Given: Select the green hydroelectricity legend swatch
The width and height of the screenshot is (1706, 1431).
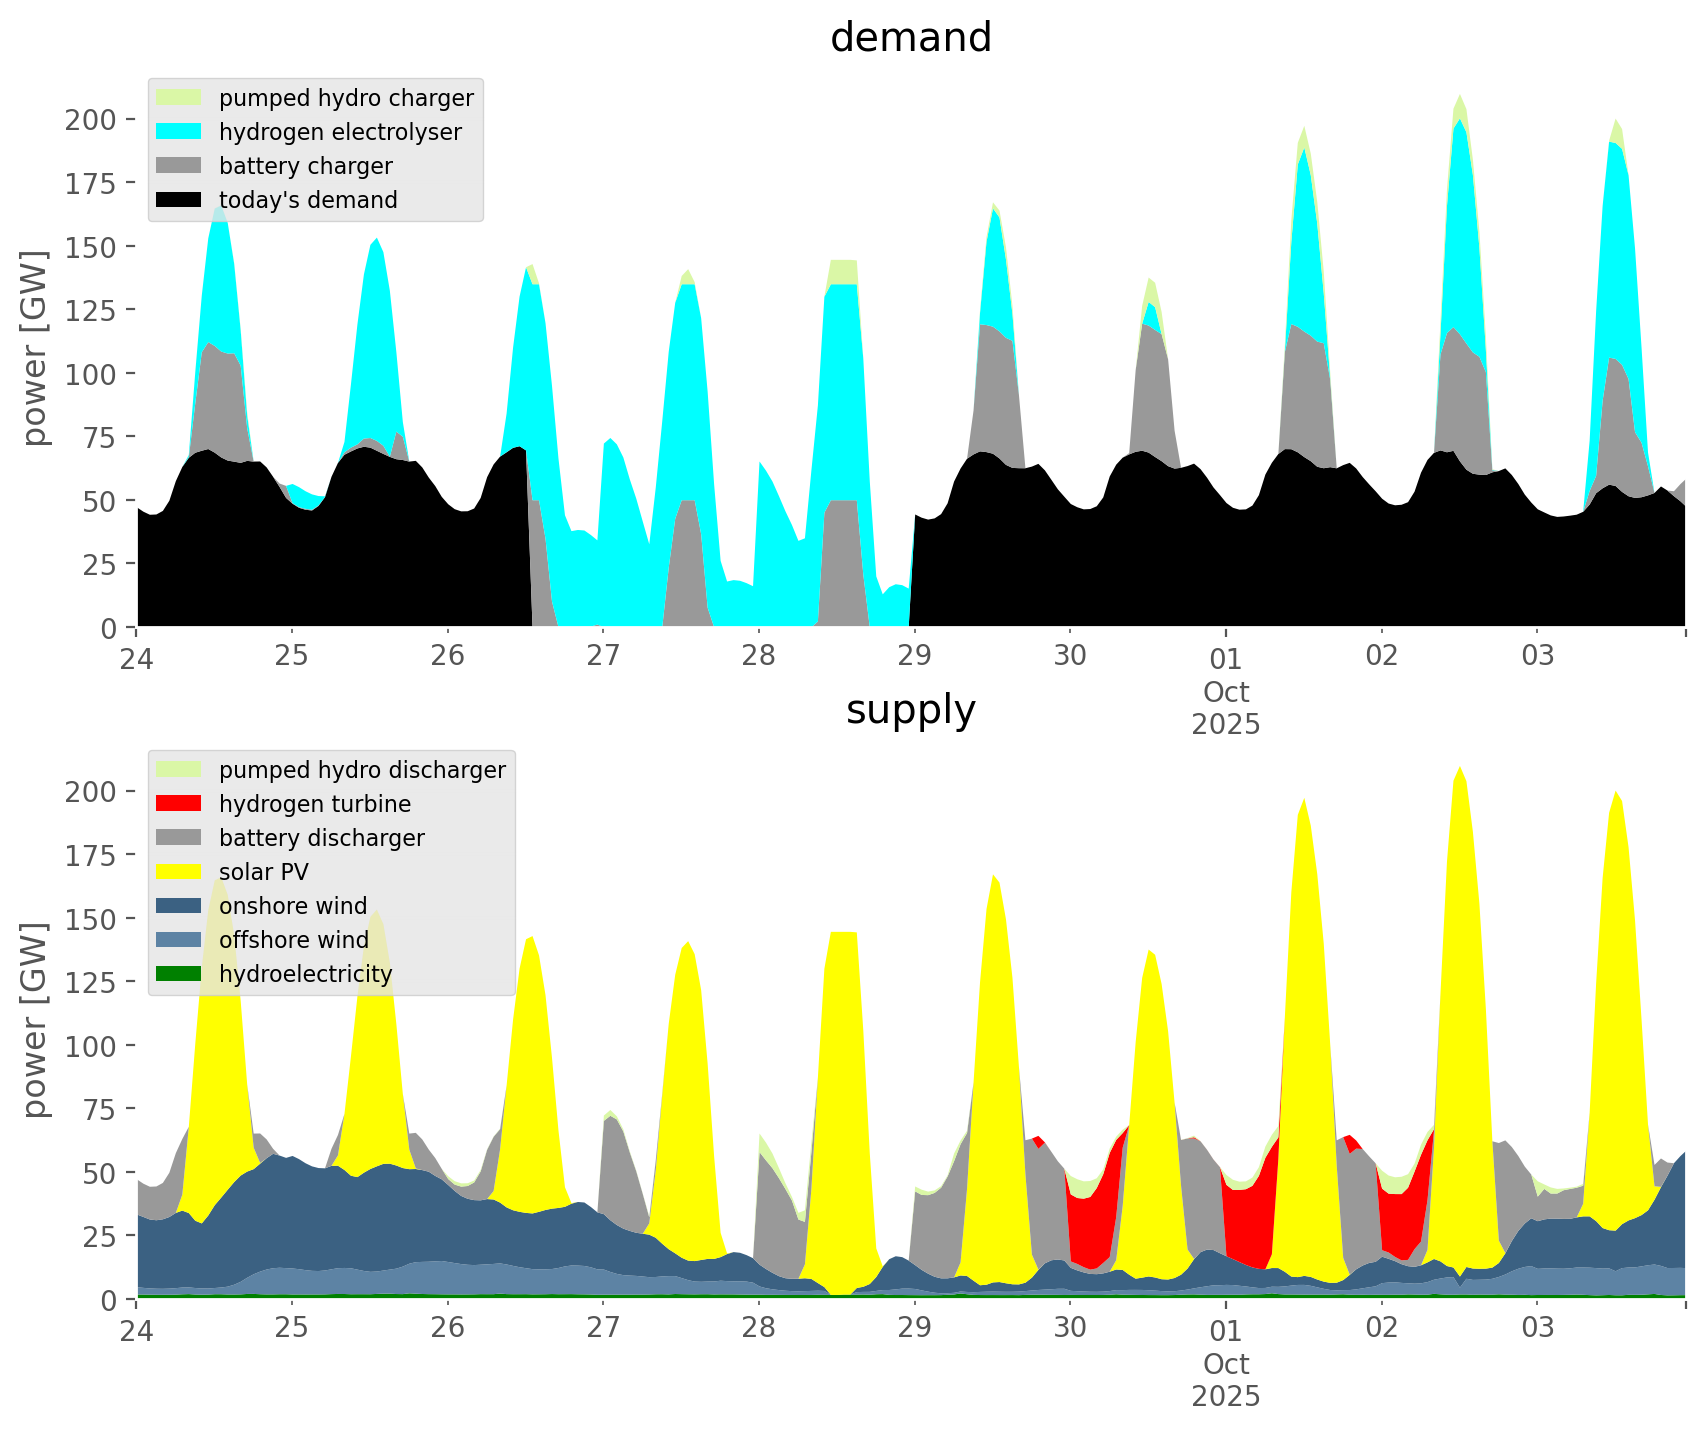Looking at the screenshot, I should pyautogui.click(x=179, y=974).
